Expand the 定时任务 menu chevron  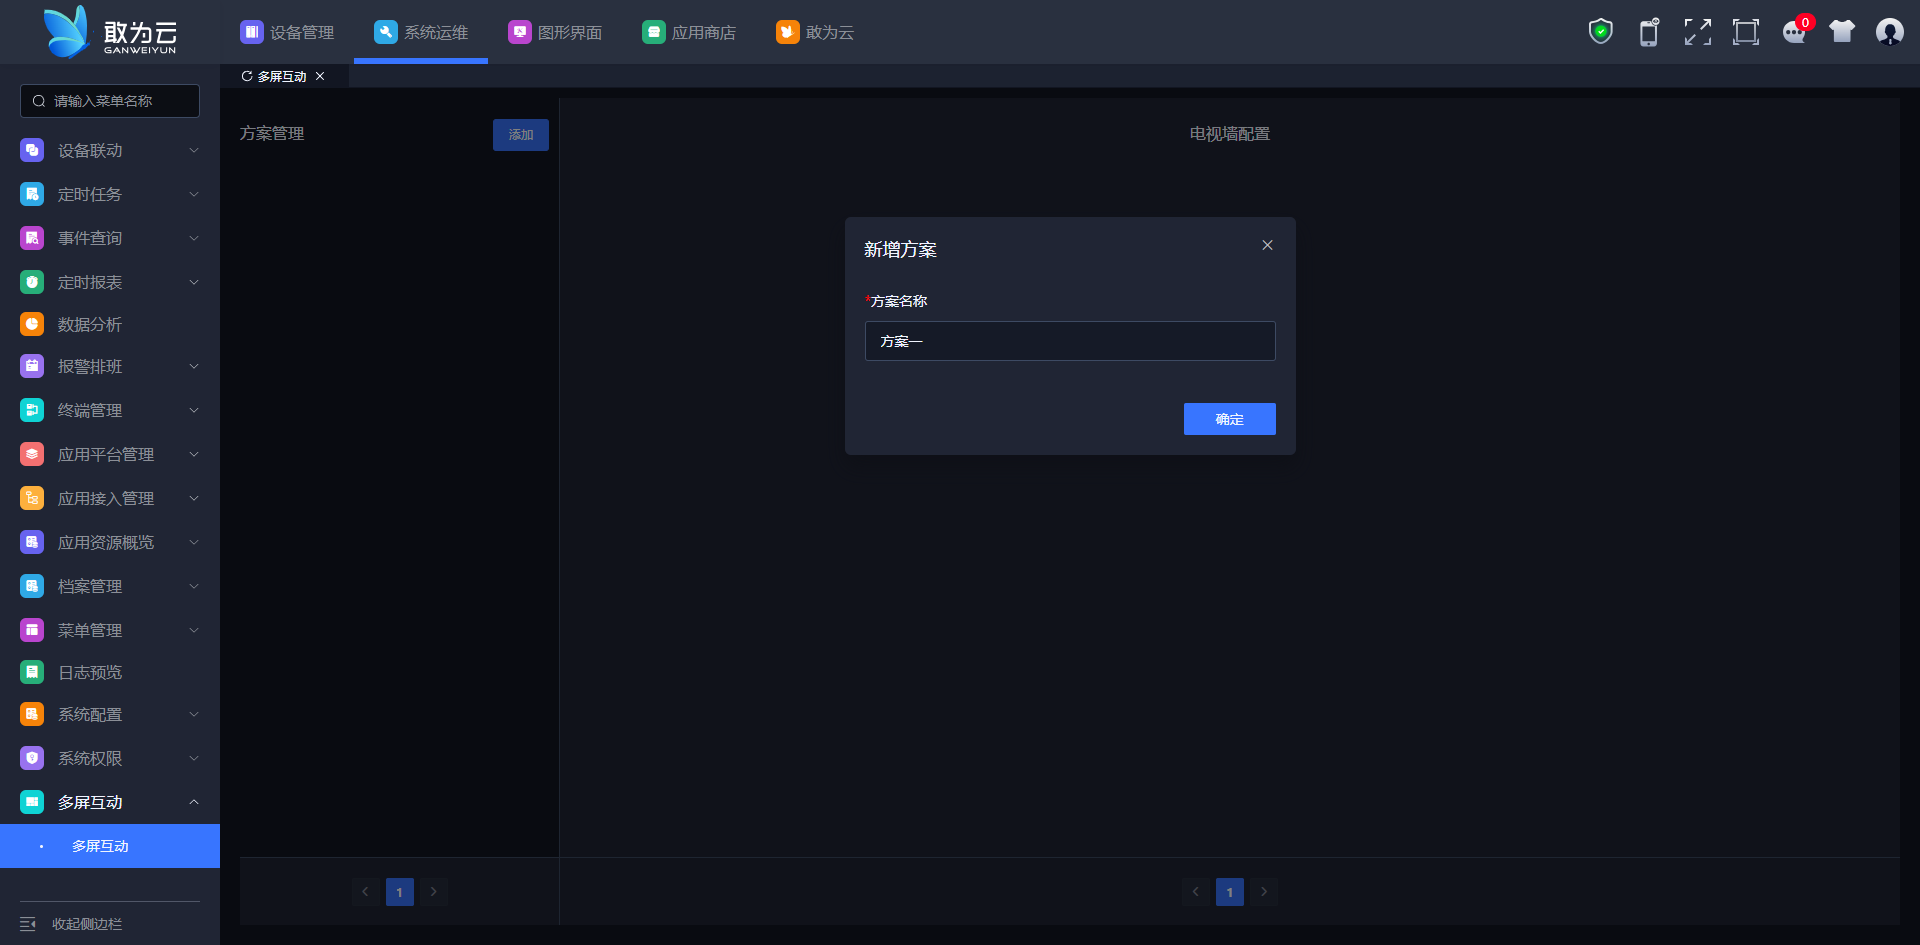click(x=194, y=194)
